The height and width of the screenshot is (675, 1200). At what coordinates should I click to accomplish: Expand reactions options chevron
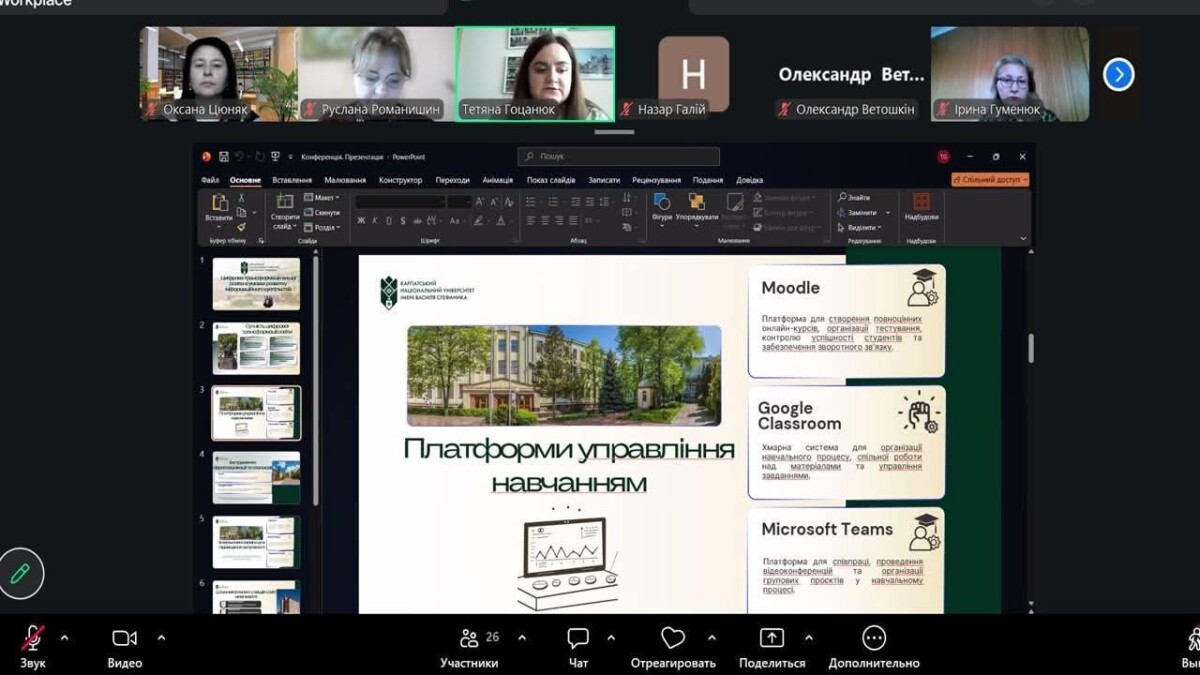pos(712,637)
